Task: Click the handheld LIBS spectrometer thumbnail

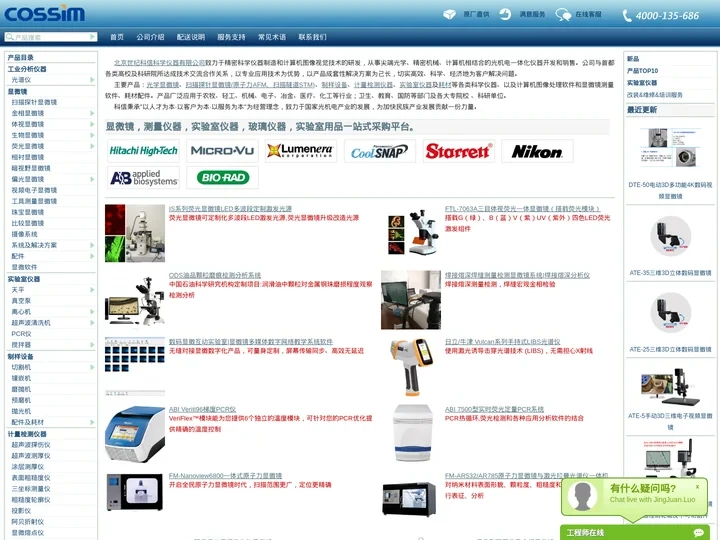Action: (411, 367)
